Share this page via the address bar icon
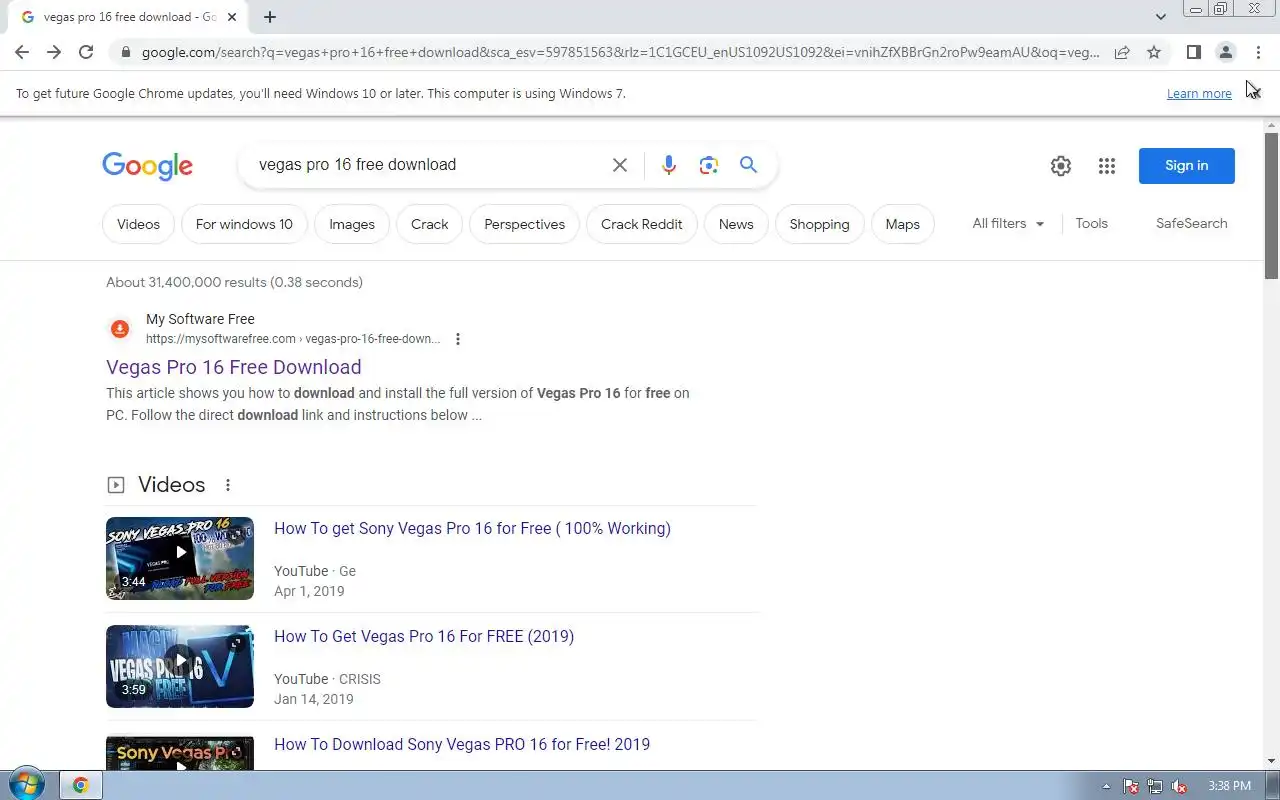The height and width of the screenshot is (800, 1280). coord(1122,52)
